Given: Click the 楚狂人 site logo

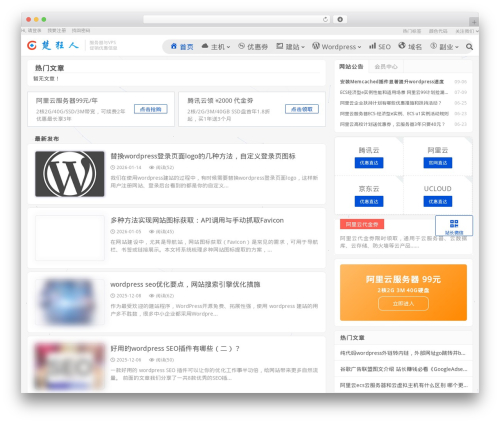Looking at the screenshot, I should (x=53, y=45).
